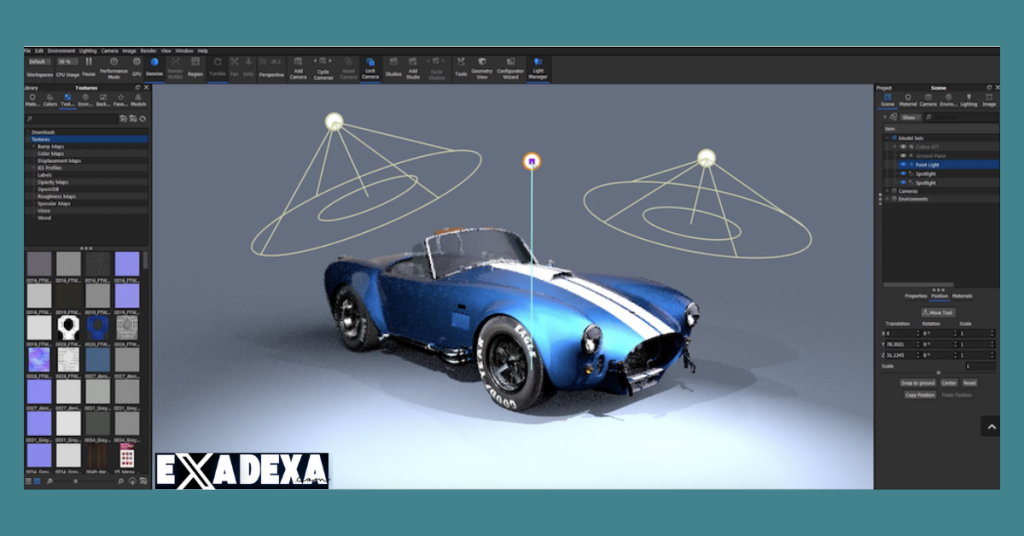Open the Show dropdown in Scene panel

(x=909, y=118)
